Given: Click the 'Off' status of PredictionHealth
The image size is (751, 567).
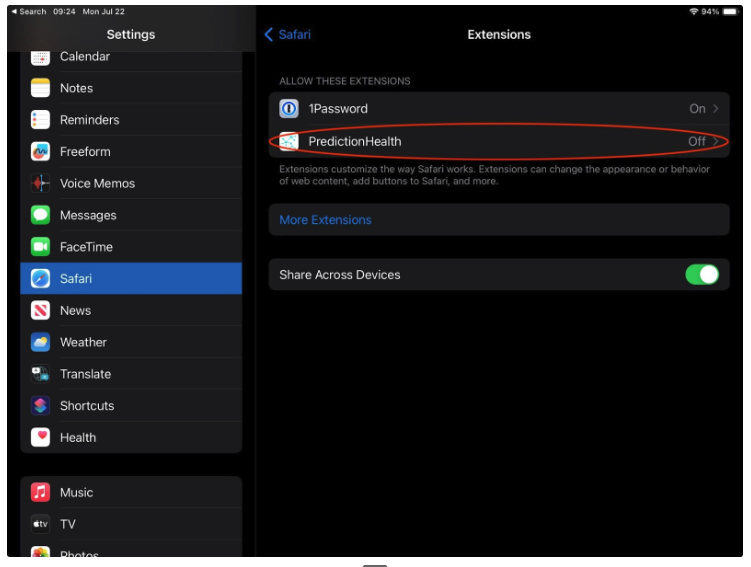Looking at the screenshot, I should point(697,141).
